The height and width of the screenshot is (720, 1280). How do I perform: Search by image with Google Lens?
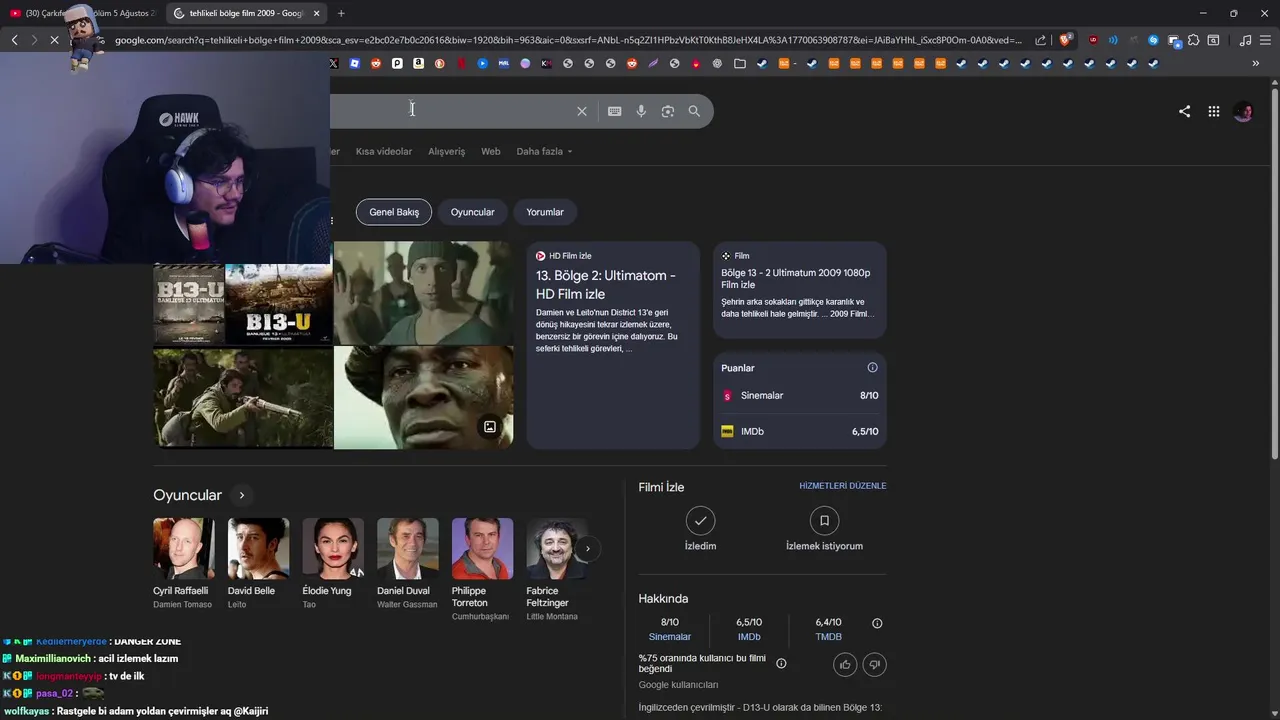click(x=668, y=111)
